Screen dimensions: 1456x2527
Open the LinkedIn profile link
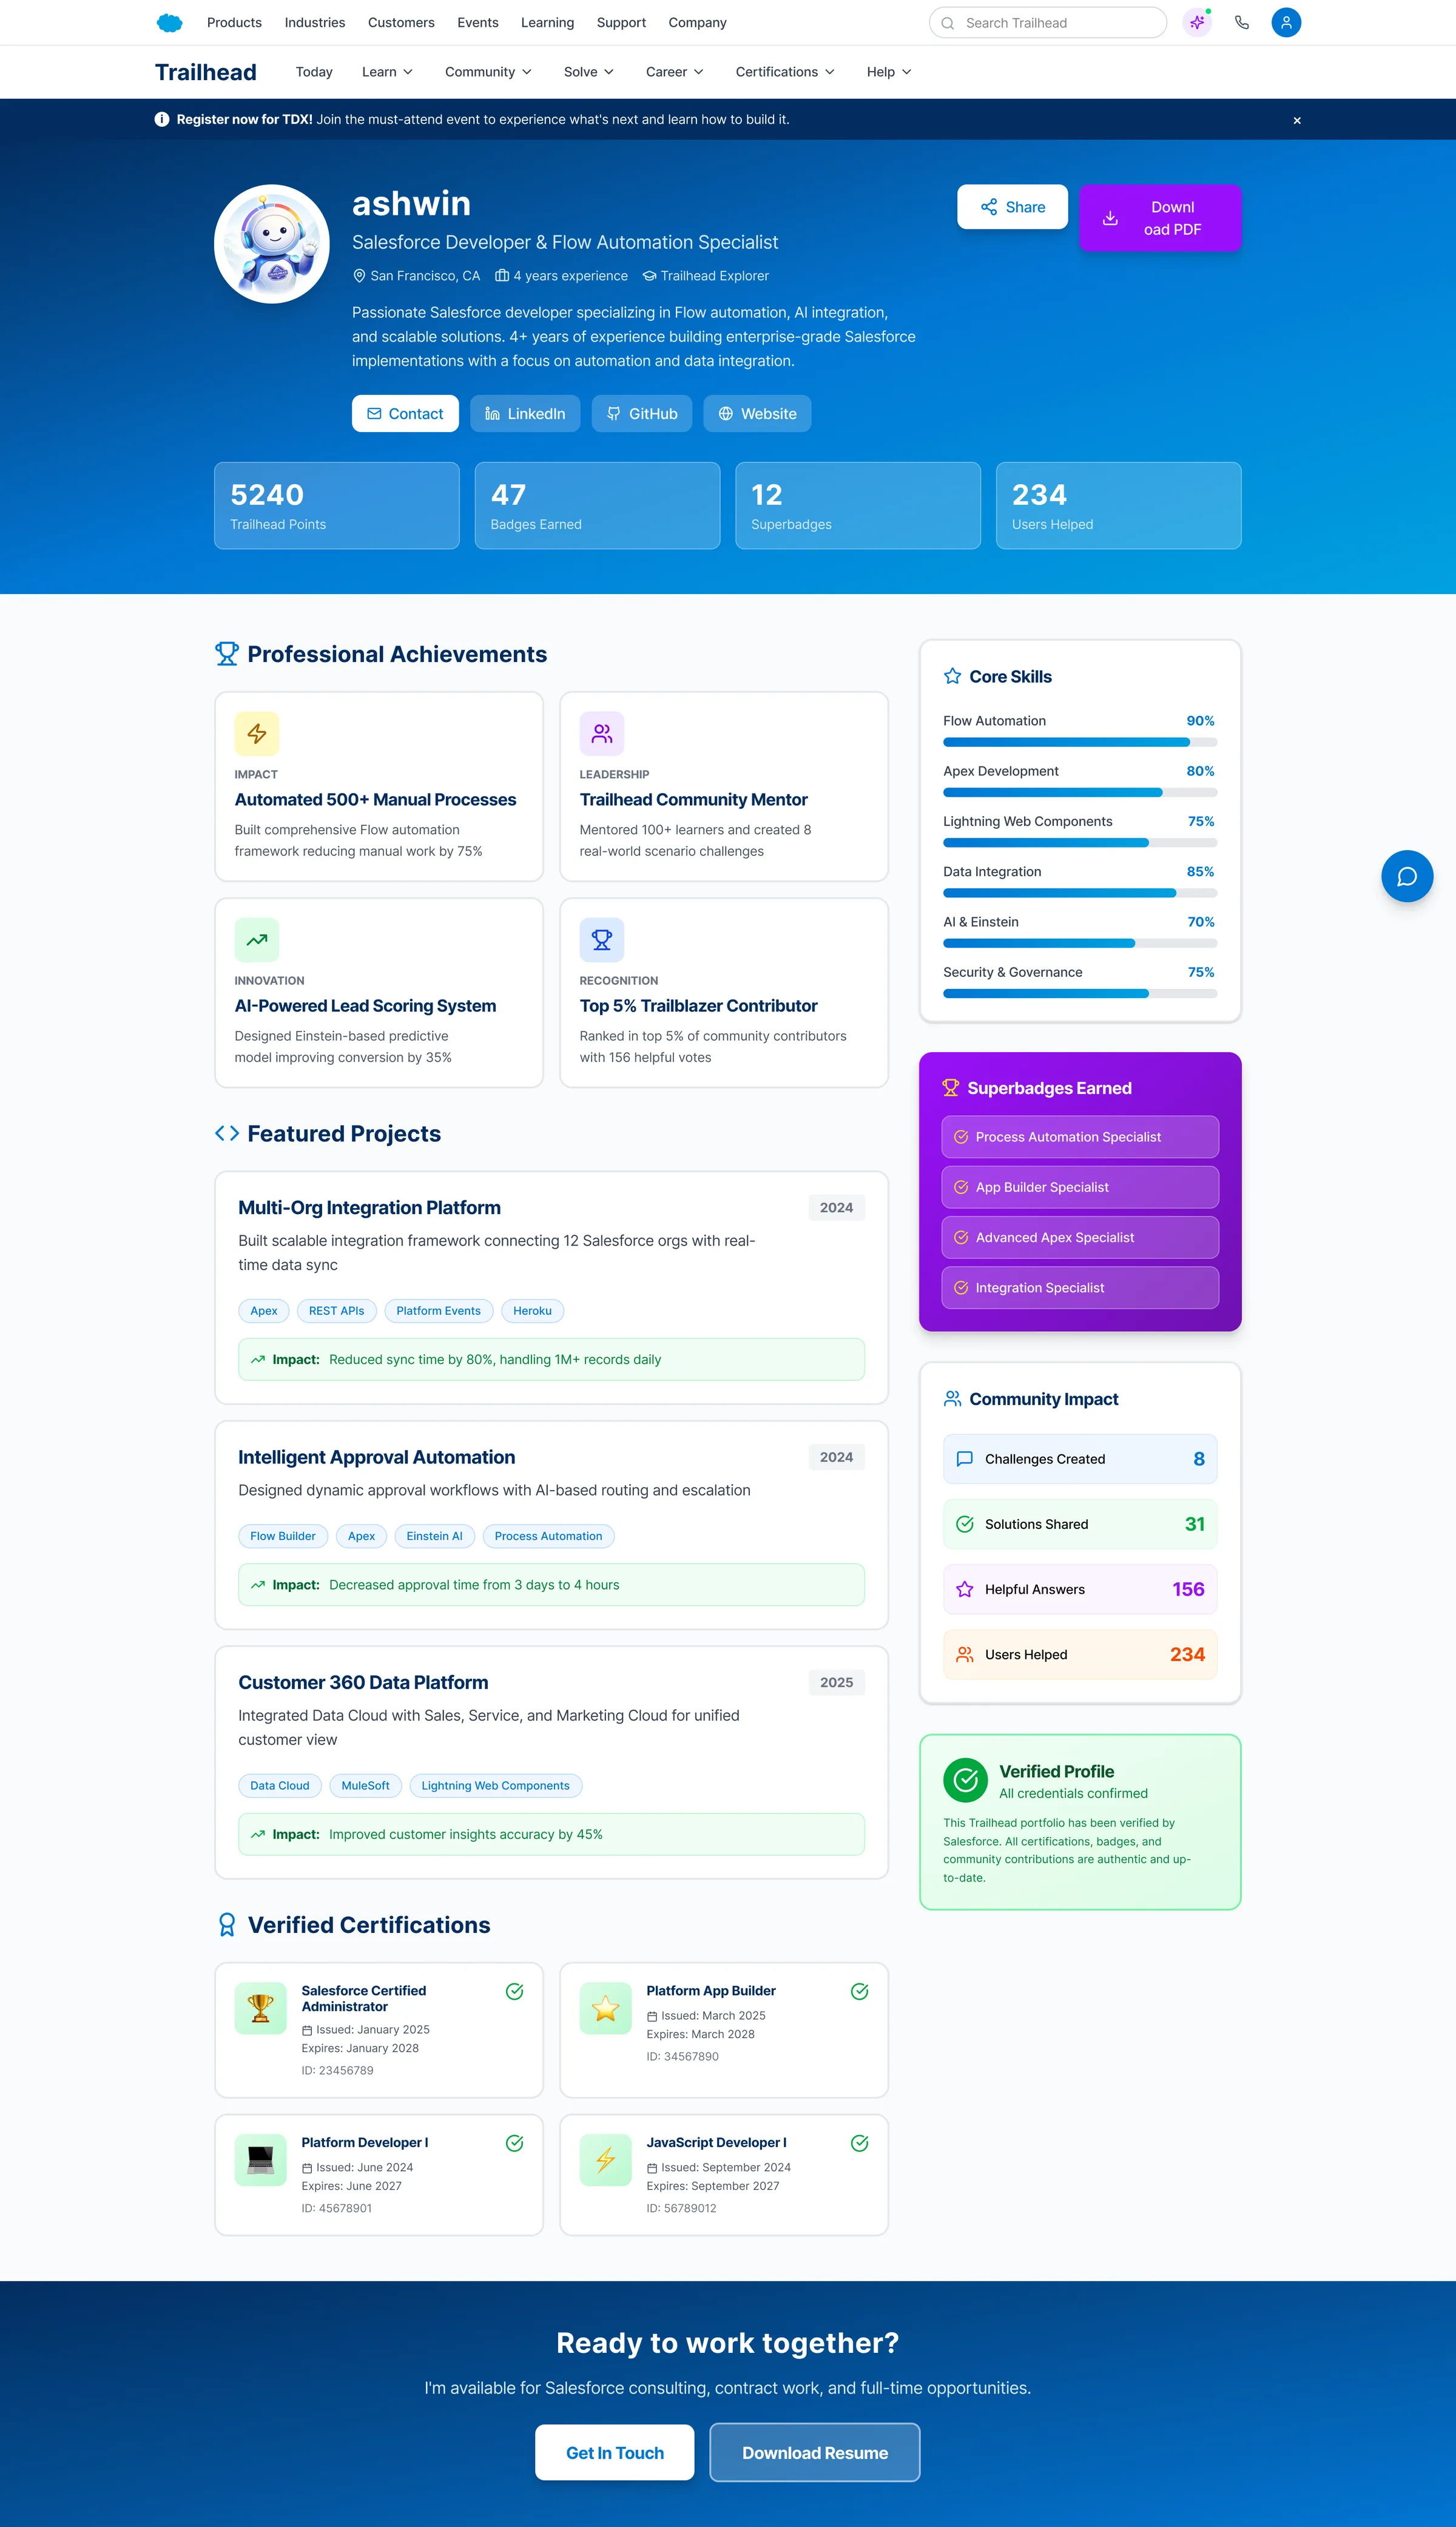click(525, 414)
